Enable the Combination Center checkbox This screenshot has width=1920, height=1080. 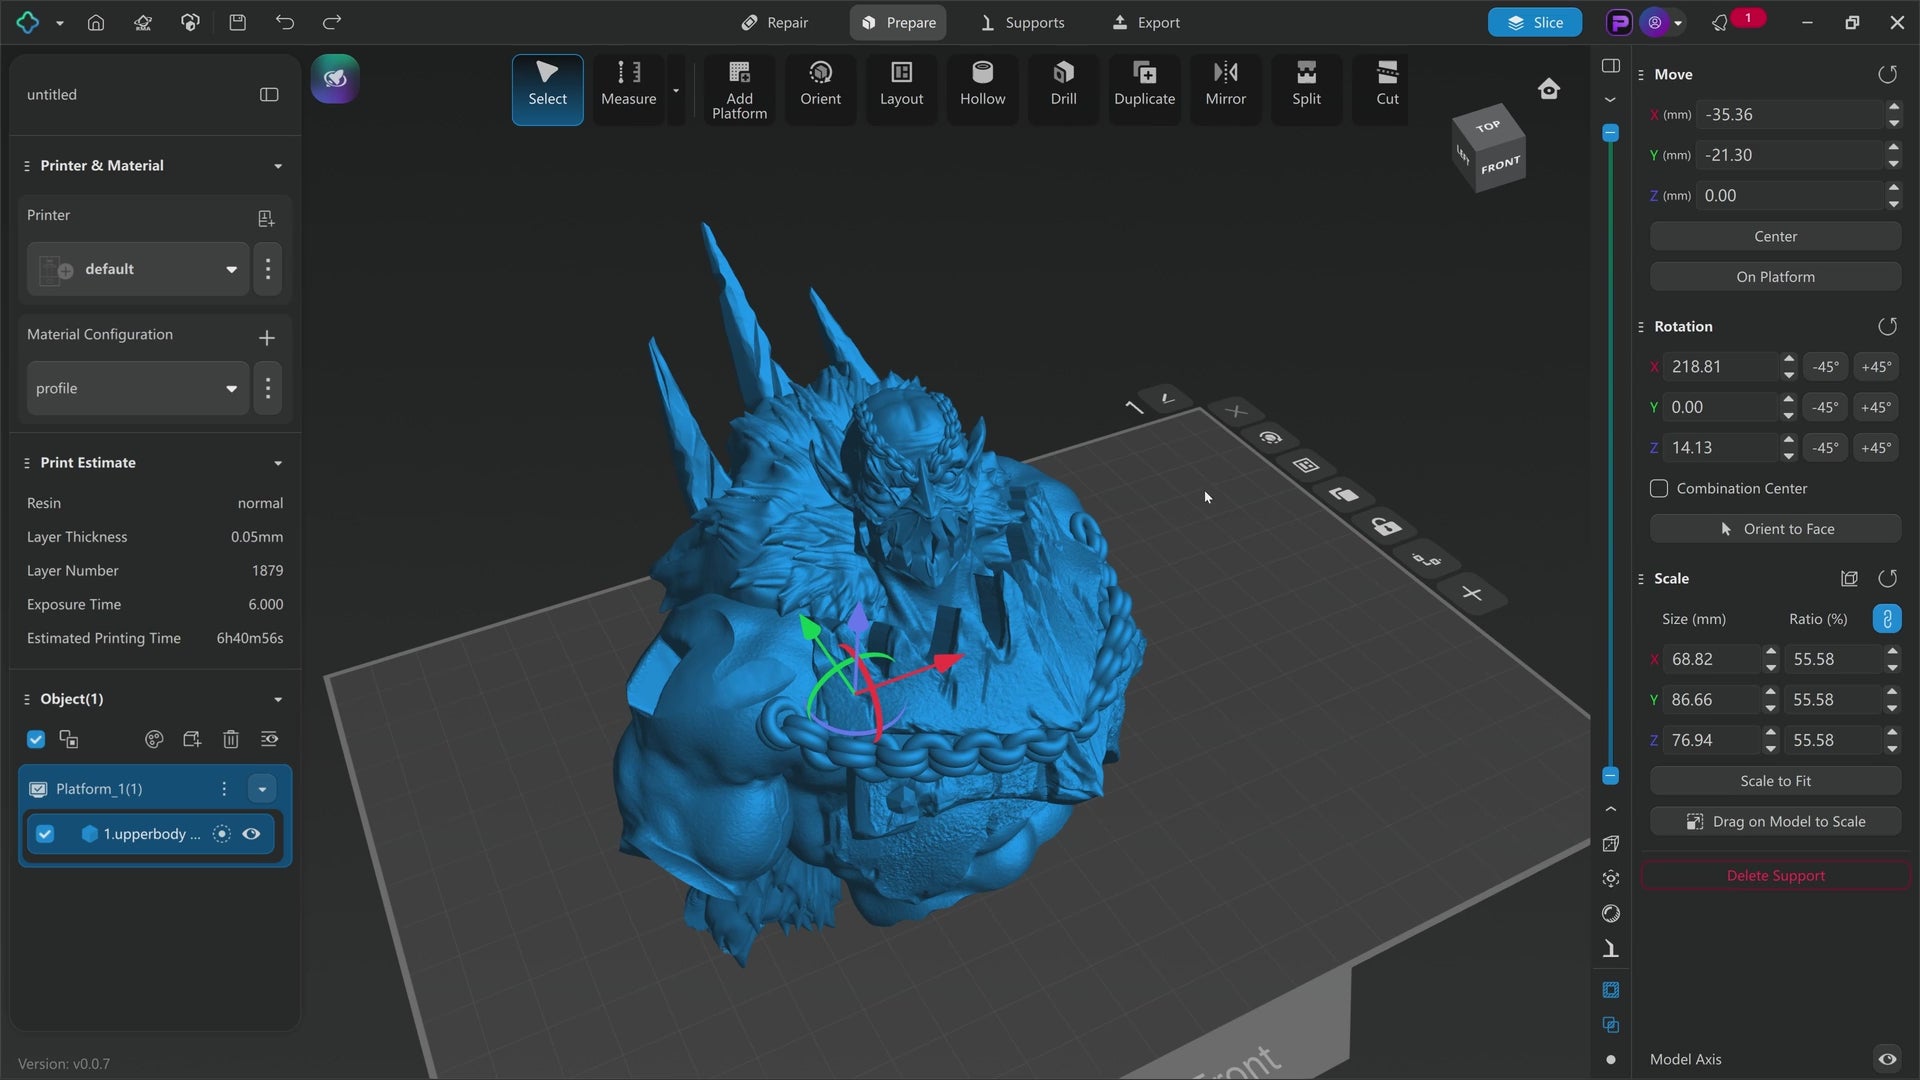[1659, 488]
